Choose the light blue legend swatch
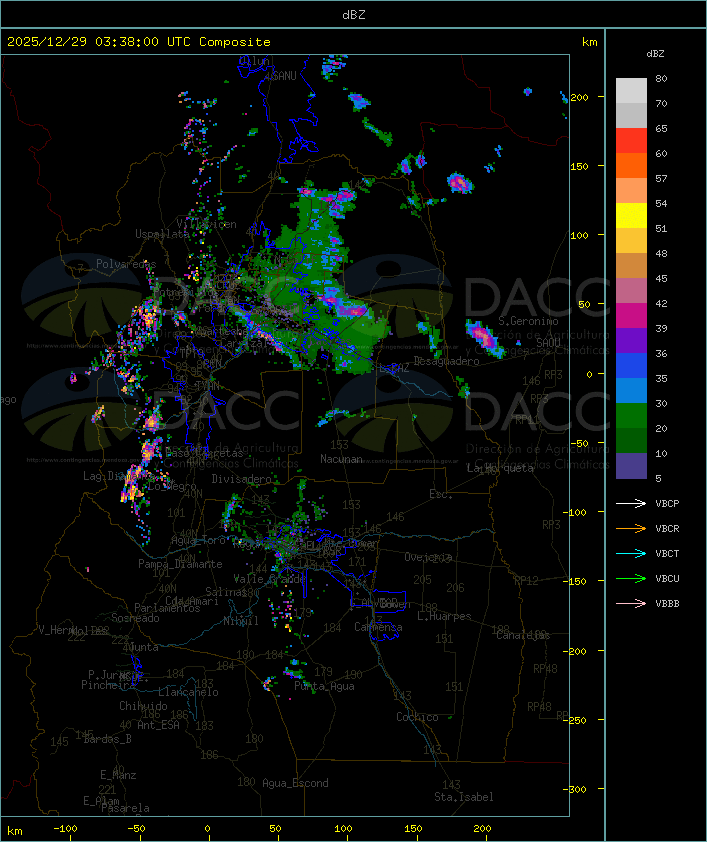707x842 pixels. tap(631, 390)
